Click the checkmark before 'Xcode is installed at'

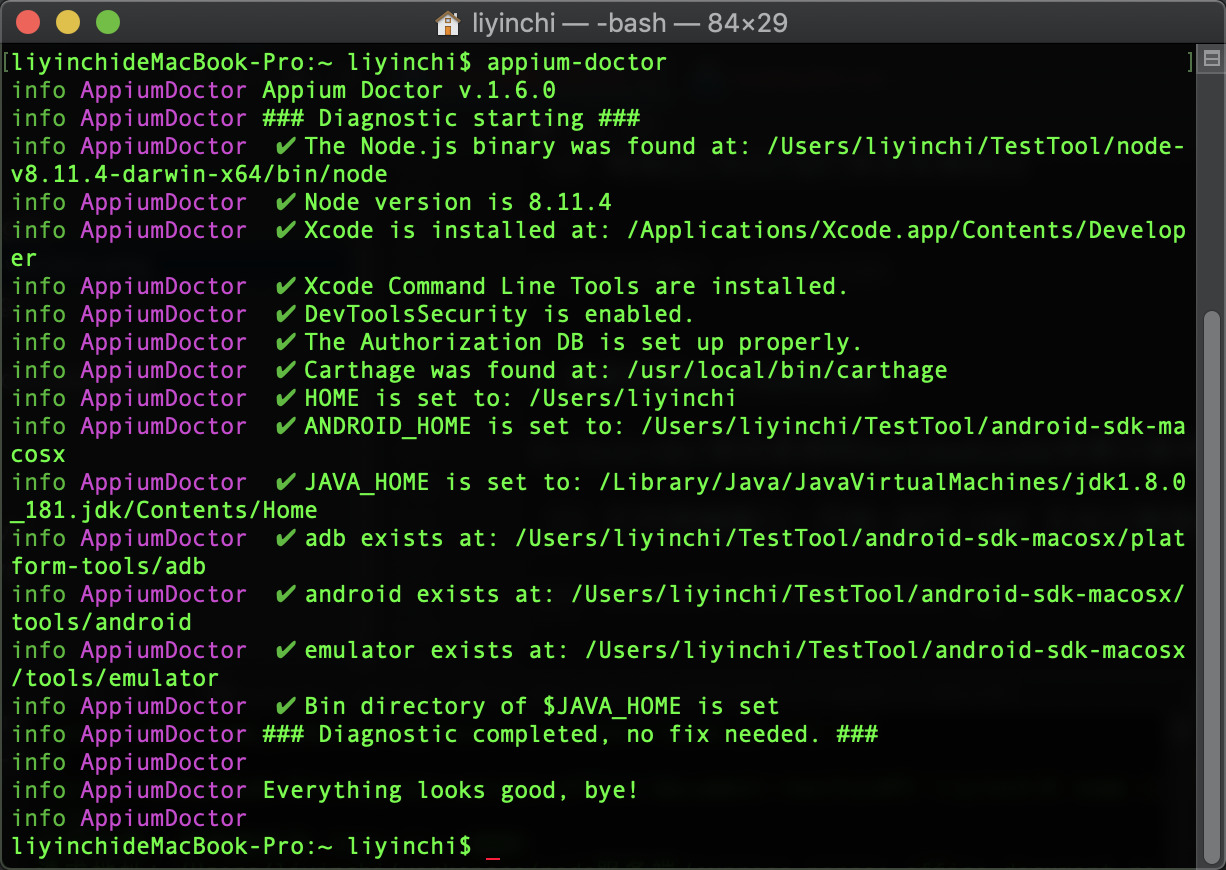(x=286, y=230)
